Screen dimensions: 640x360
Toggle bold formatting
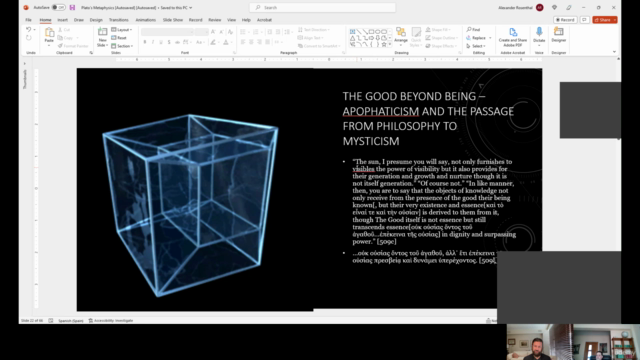click(x=144, y=42)
